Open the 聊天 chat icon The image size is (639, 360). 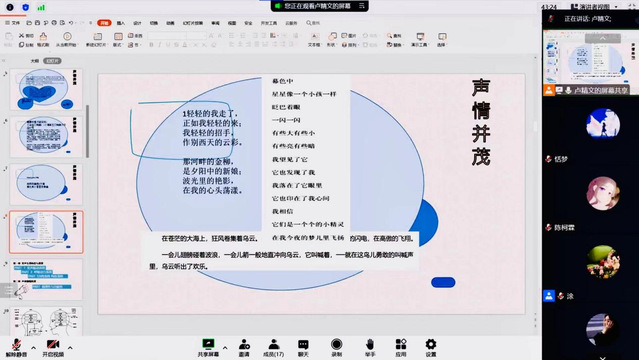pyautogui.click(x=303, y=348)
